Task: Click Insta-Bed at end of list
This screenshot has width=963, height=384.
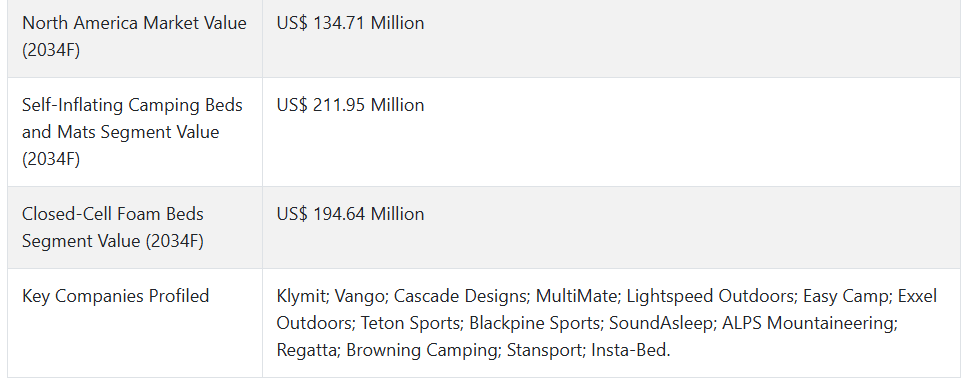Action: (x=628, y=350)
